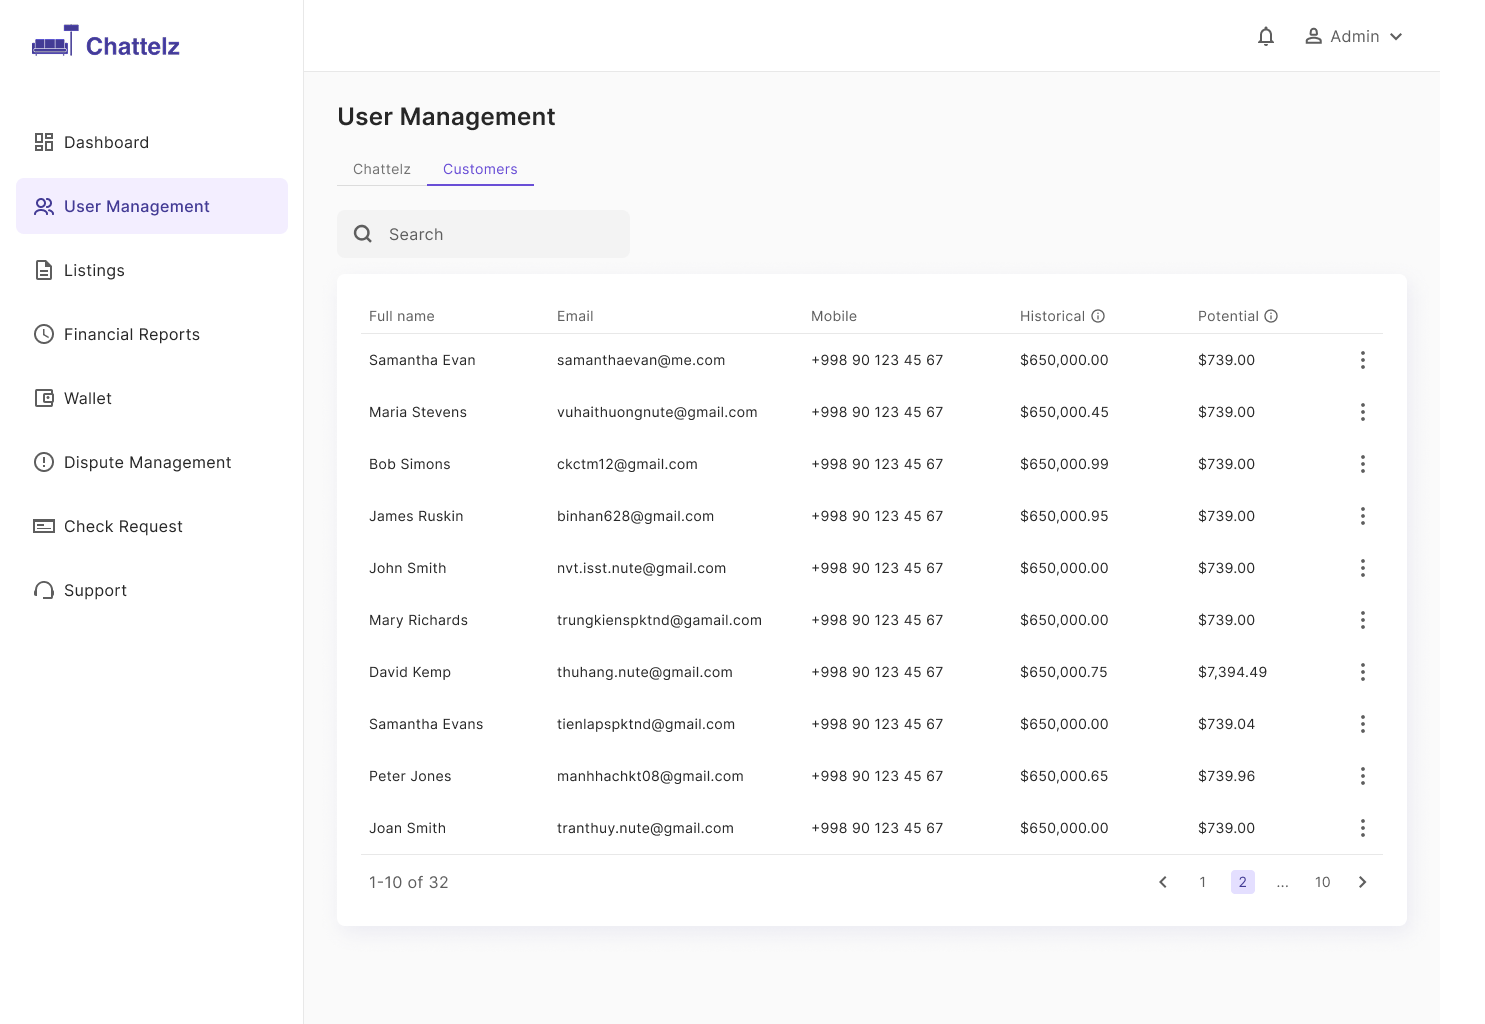
Task: Click the Admin account label
Action: click(x=1355, y=36)
